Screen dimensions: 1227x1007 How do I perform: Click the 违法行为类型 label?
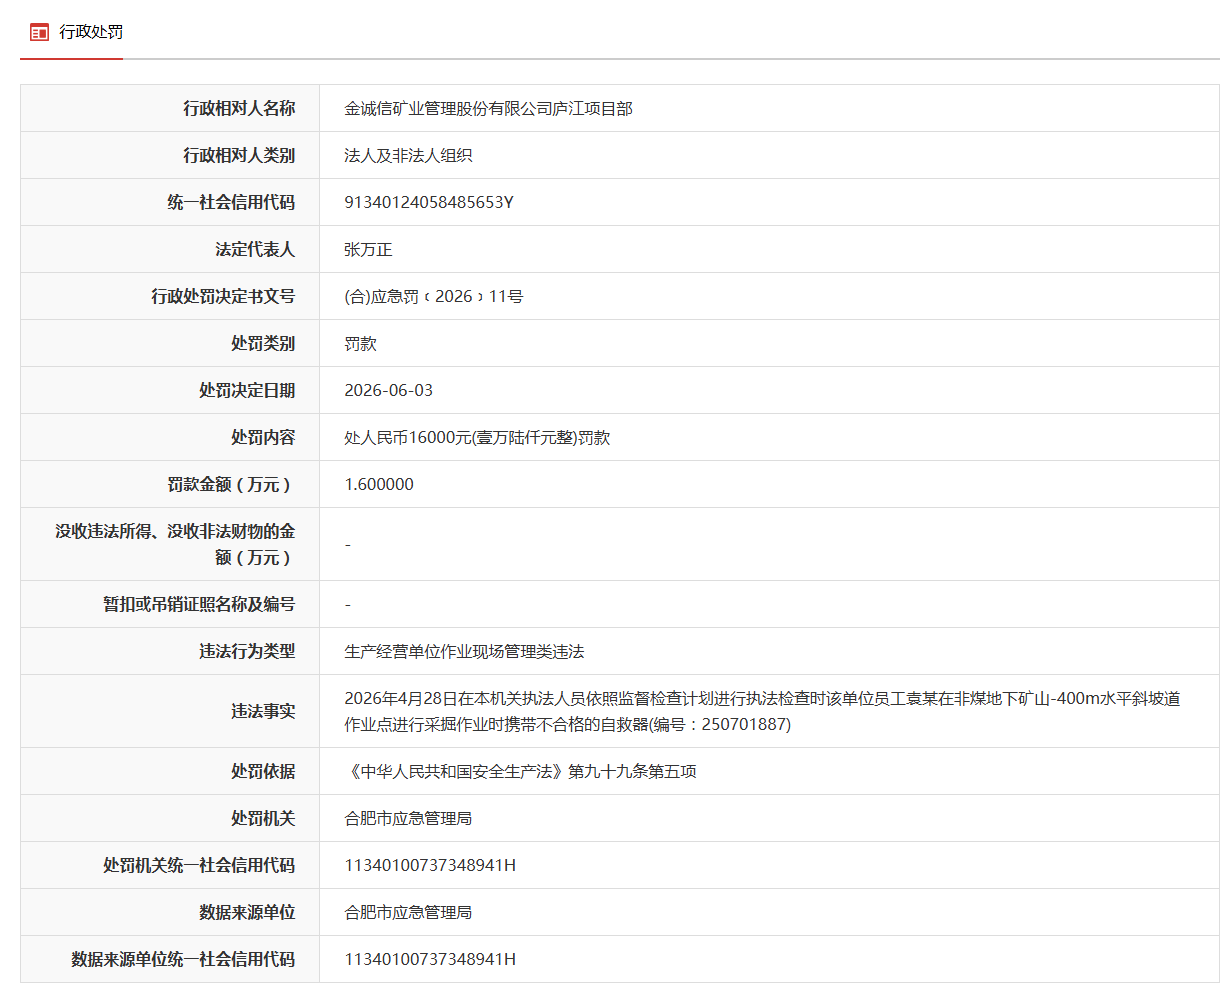247,651
